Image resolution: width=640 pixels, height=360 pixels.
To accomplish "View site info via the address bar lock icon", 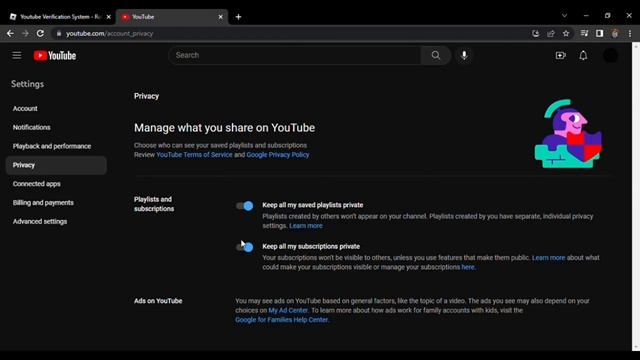I will 59,33.
